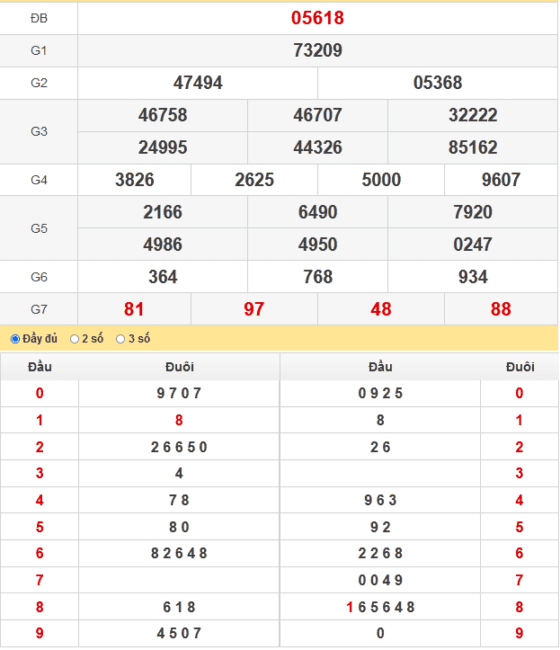
Task: Click the head digits '9 2' cell
Action: [381, 527]
